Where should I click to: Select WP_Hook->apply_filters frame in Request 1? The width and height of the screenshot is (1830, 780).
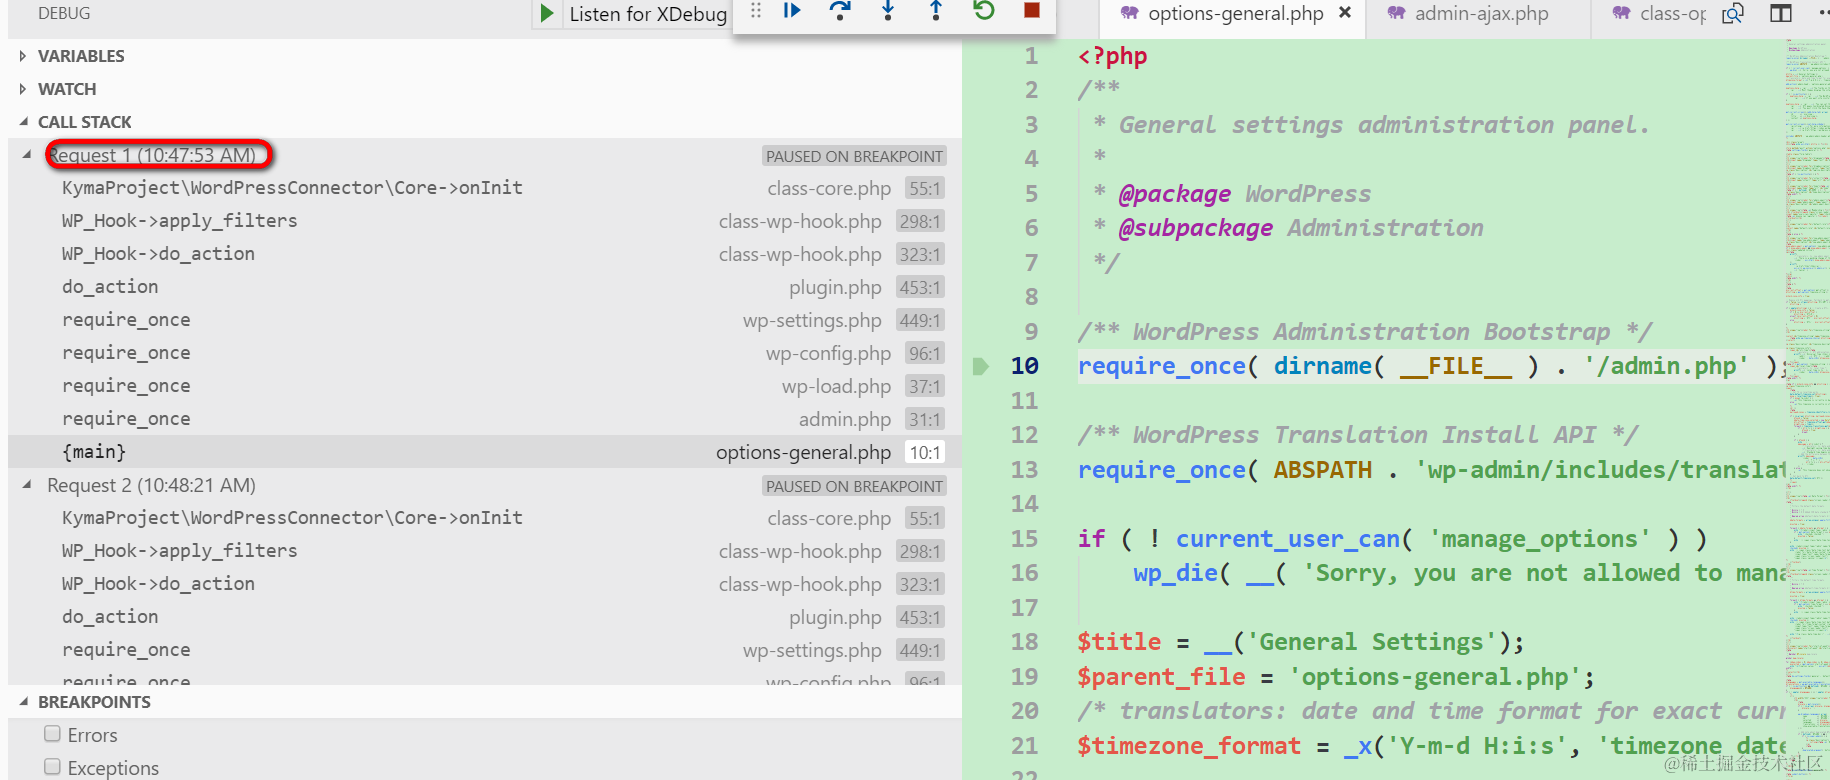pos(484,221)
